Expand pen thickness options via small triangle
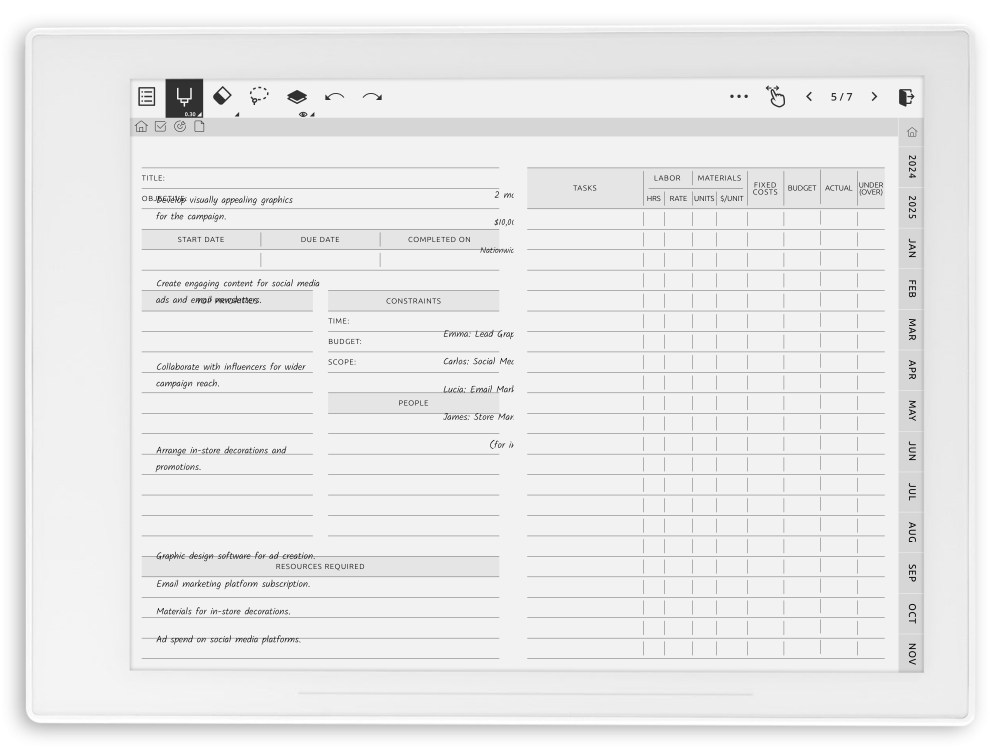This screenshot has width=1000, height=750. click(200, 114)
